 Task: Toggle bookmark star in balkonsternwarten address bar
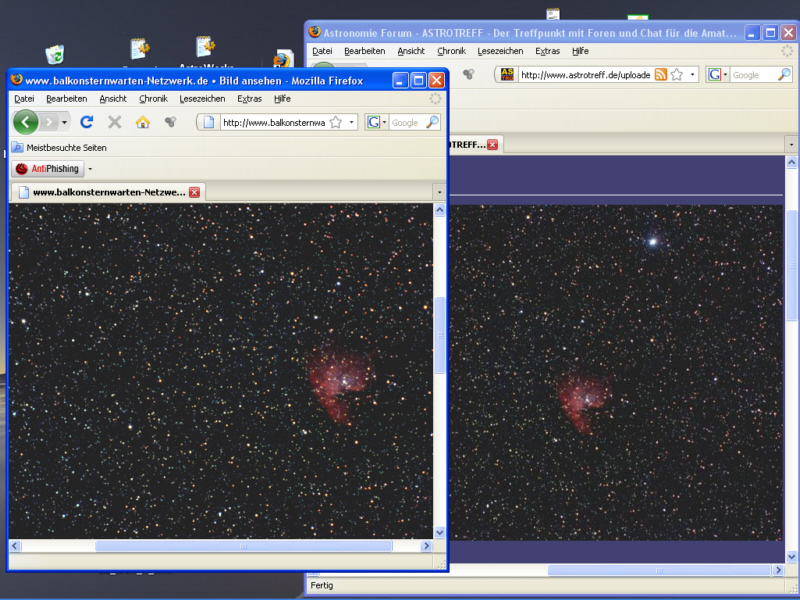click(336, 122)
